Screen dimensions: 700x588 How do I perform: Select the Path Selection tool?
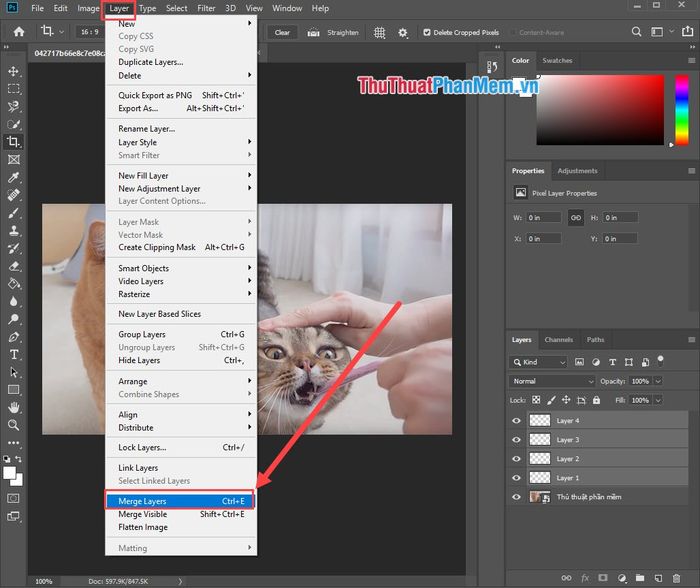click(13, 372)
